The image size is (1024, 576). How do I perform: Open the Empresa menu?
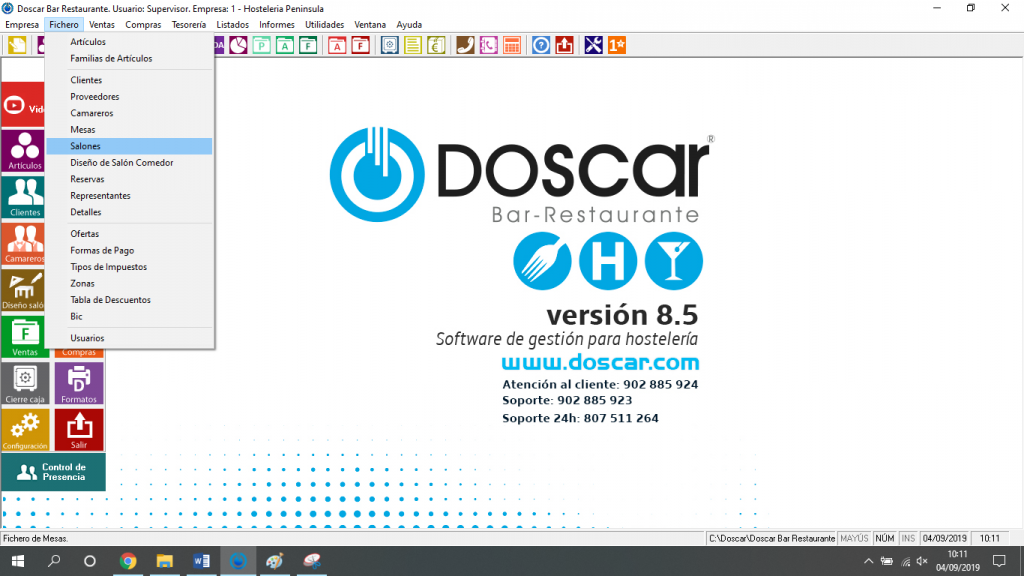click(x=22, y=24)
